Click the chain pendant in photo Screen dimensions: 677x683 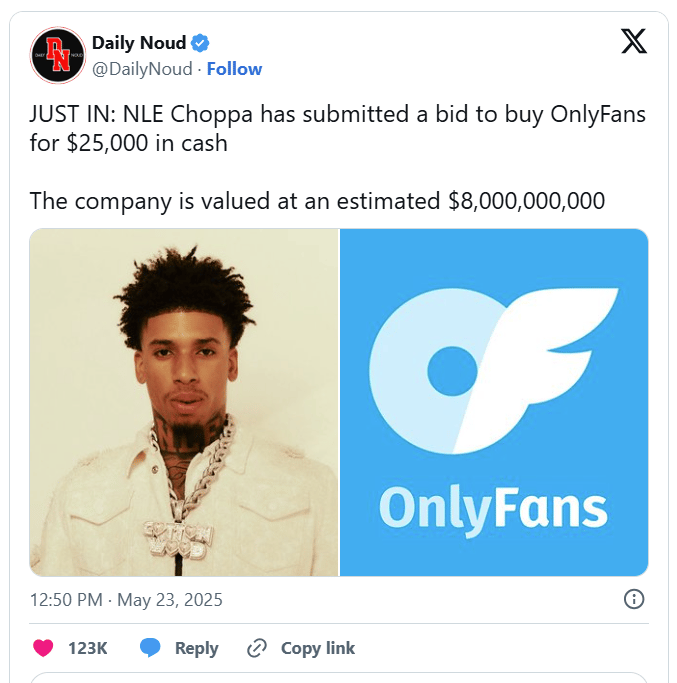point(179,540)
